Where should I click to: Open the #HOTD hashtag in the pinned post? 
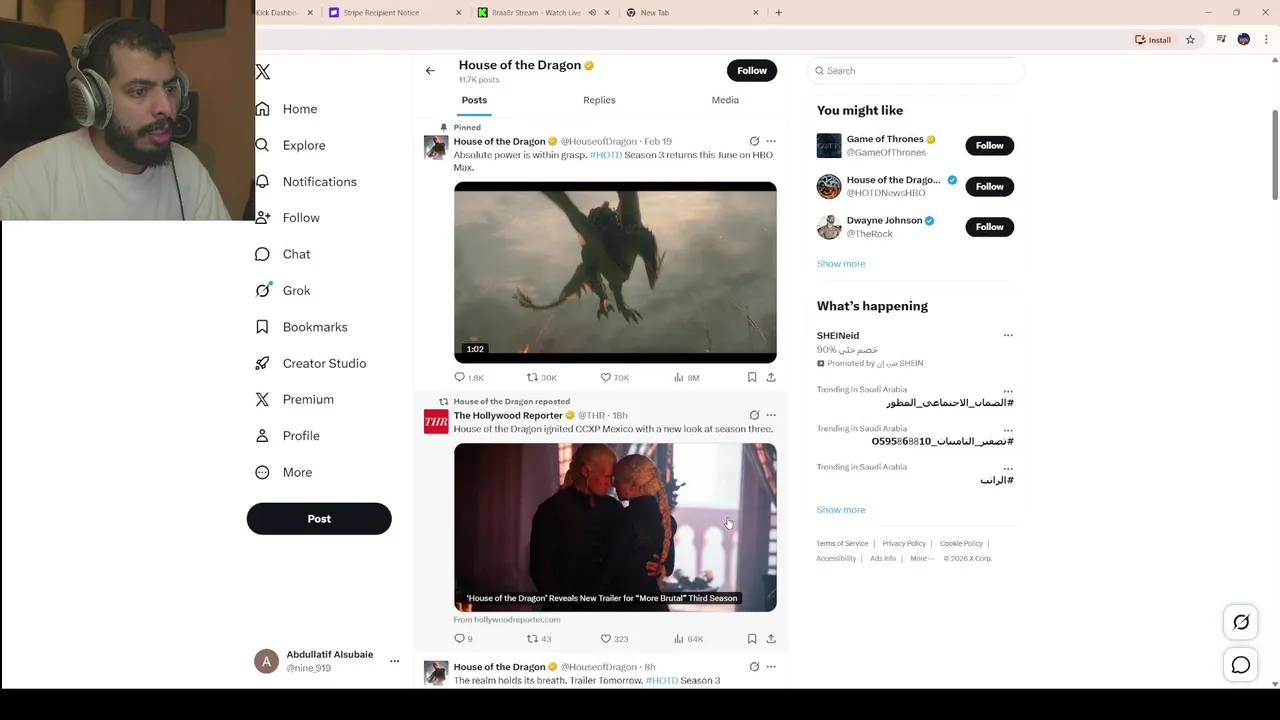[x=606, y=155]
